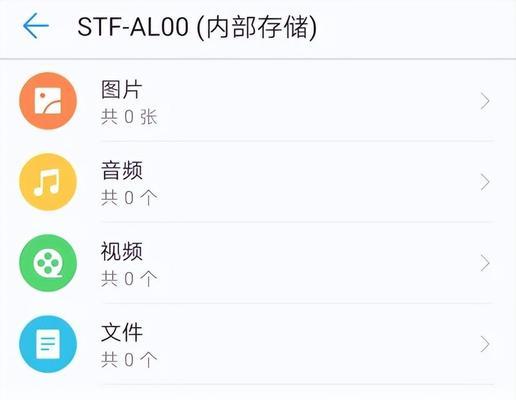Screen dimensions: 516x400
Task: Expand the 音频 row chevron
Action: [485, 182]
